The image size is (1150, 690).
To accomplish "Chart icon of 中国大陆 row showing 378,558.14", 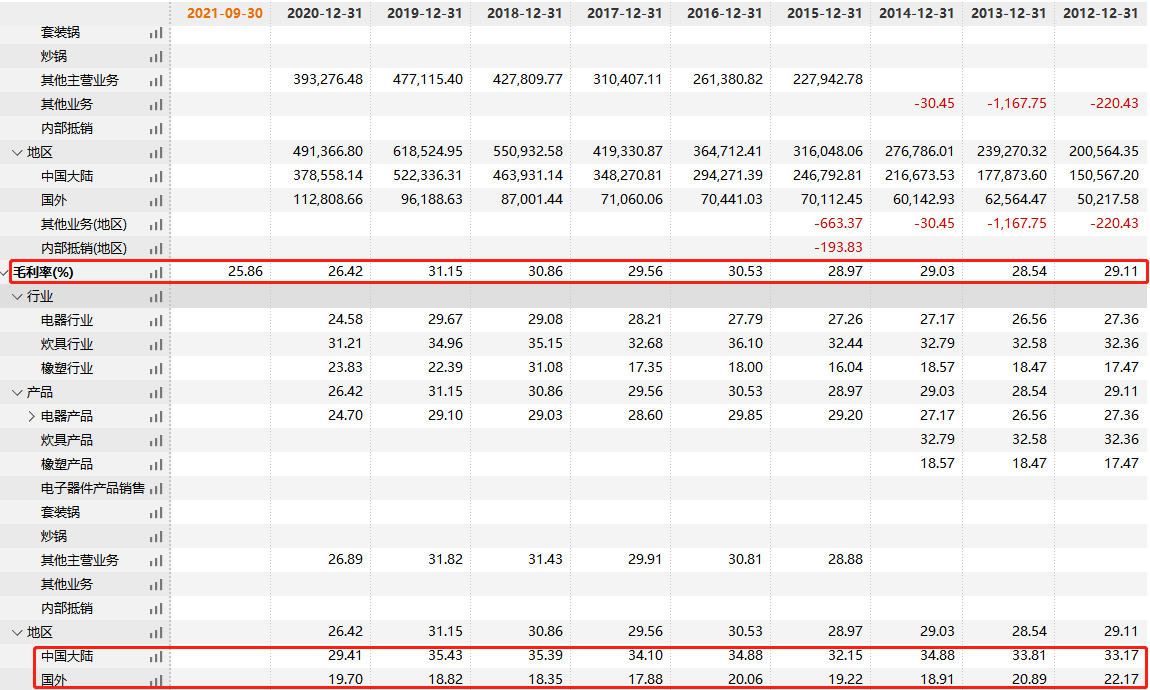I will point(156,176).
